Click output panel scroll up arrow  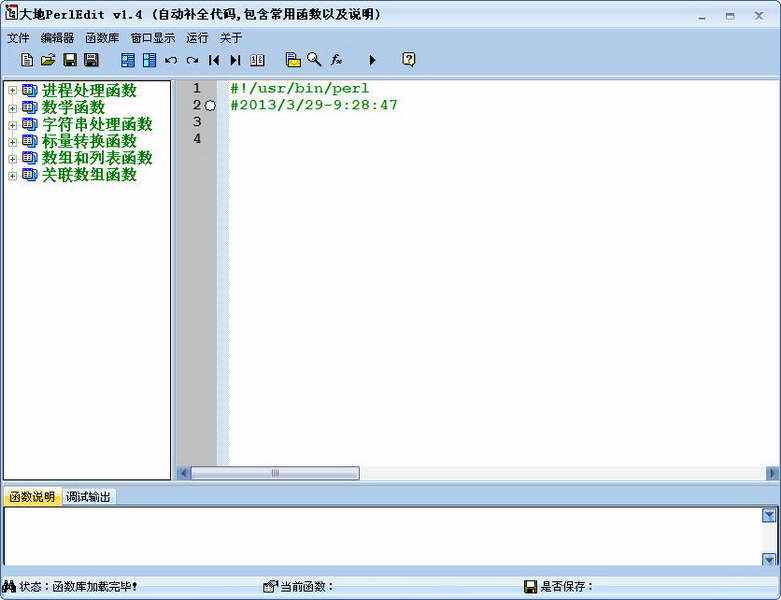(769, 515)
